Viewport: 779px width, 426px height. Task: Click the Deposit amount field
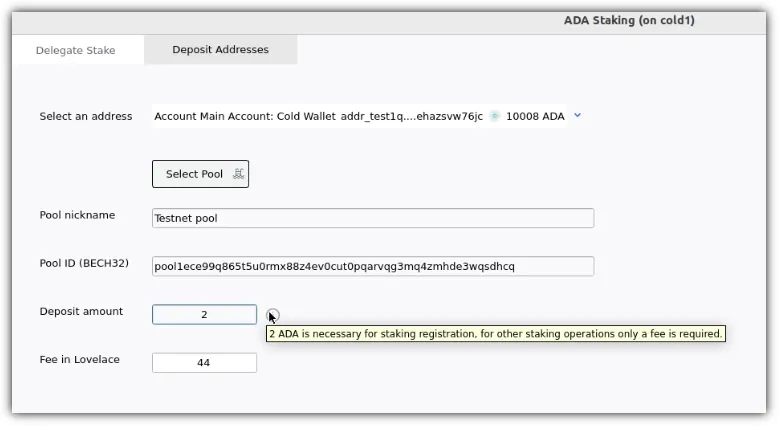coord(204,315)
